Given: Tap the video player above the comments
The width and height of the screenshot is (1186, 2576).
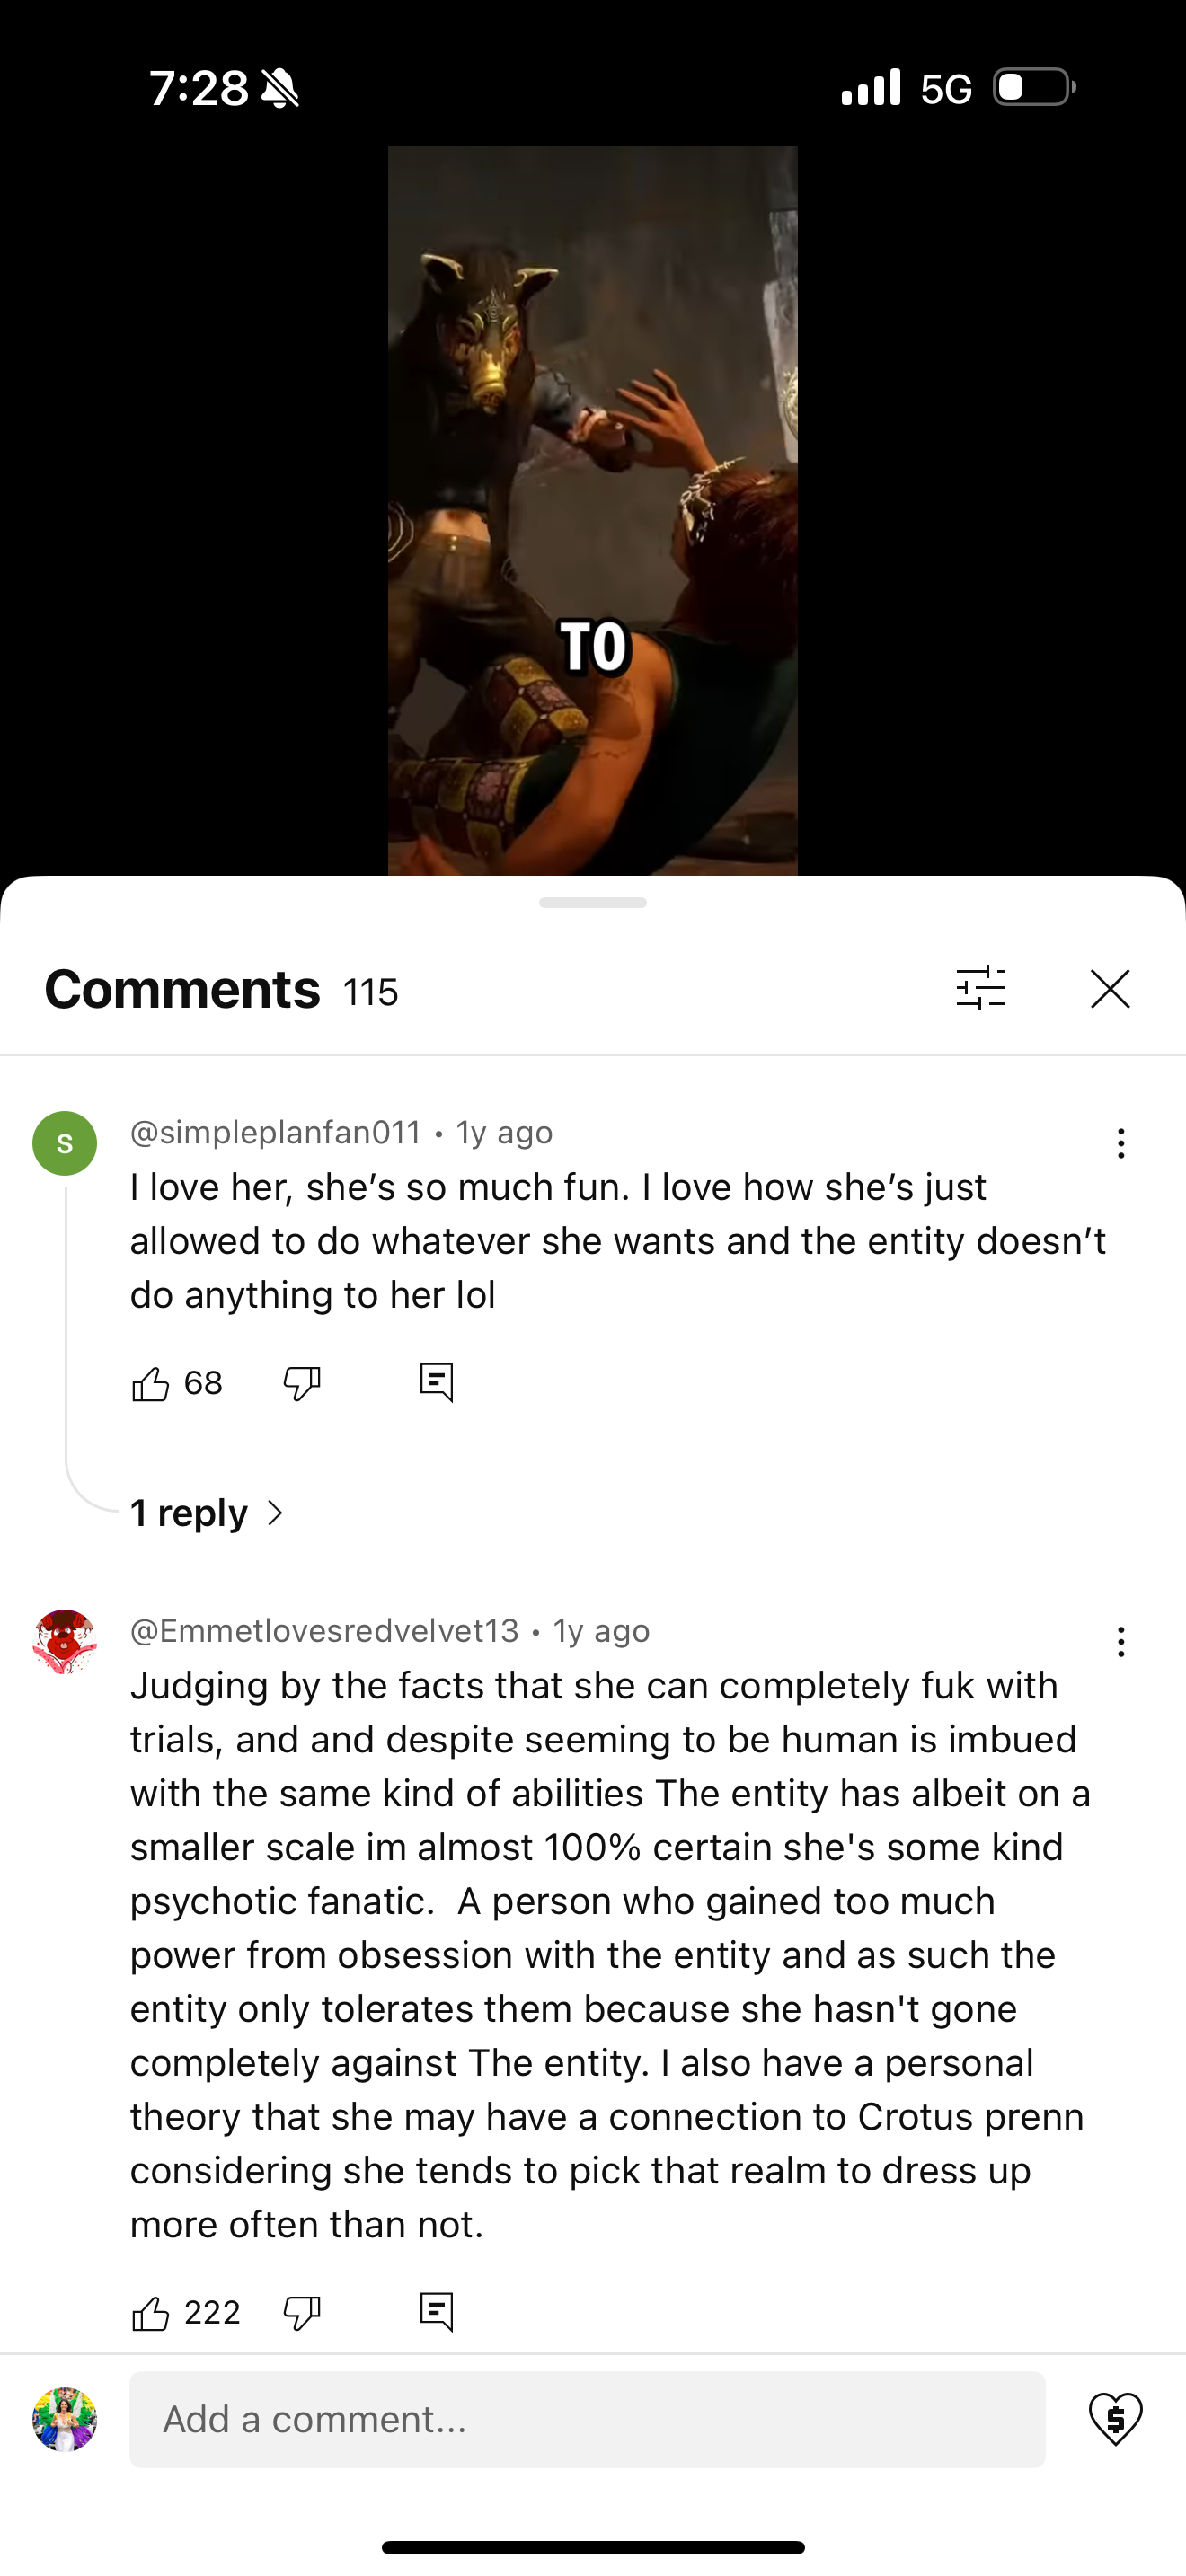Looking at the screenshot, I should click(593, 510).
